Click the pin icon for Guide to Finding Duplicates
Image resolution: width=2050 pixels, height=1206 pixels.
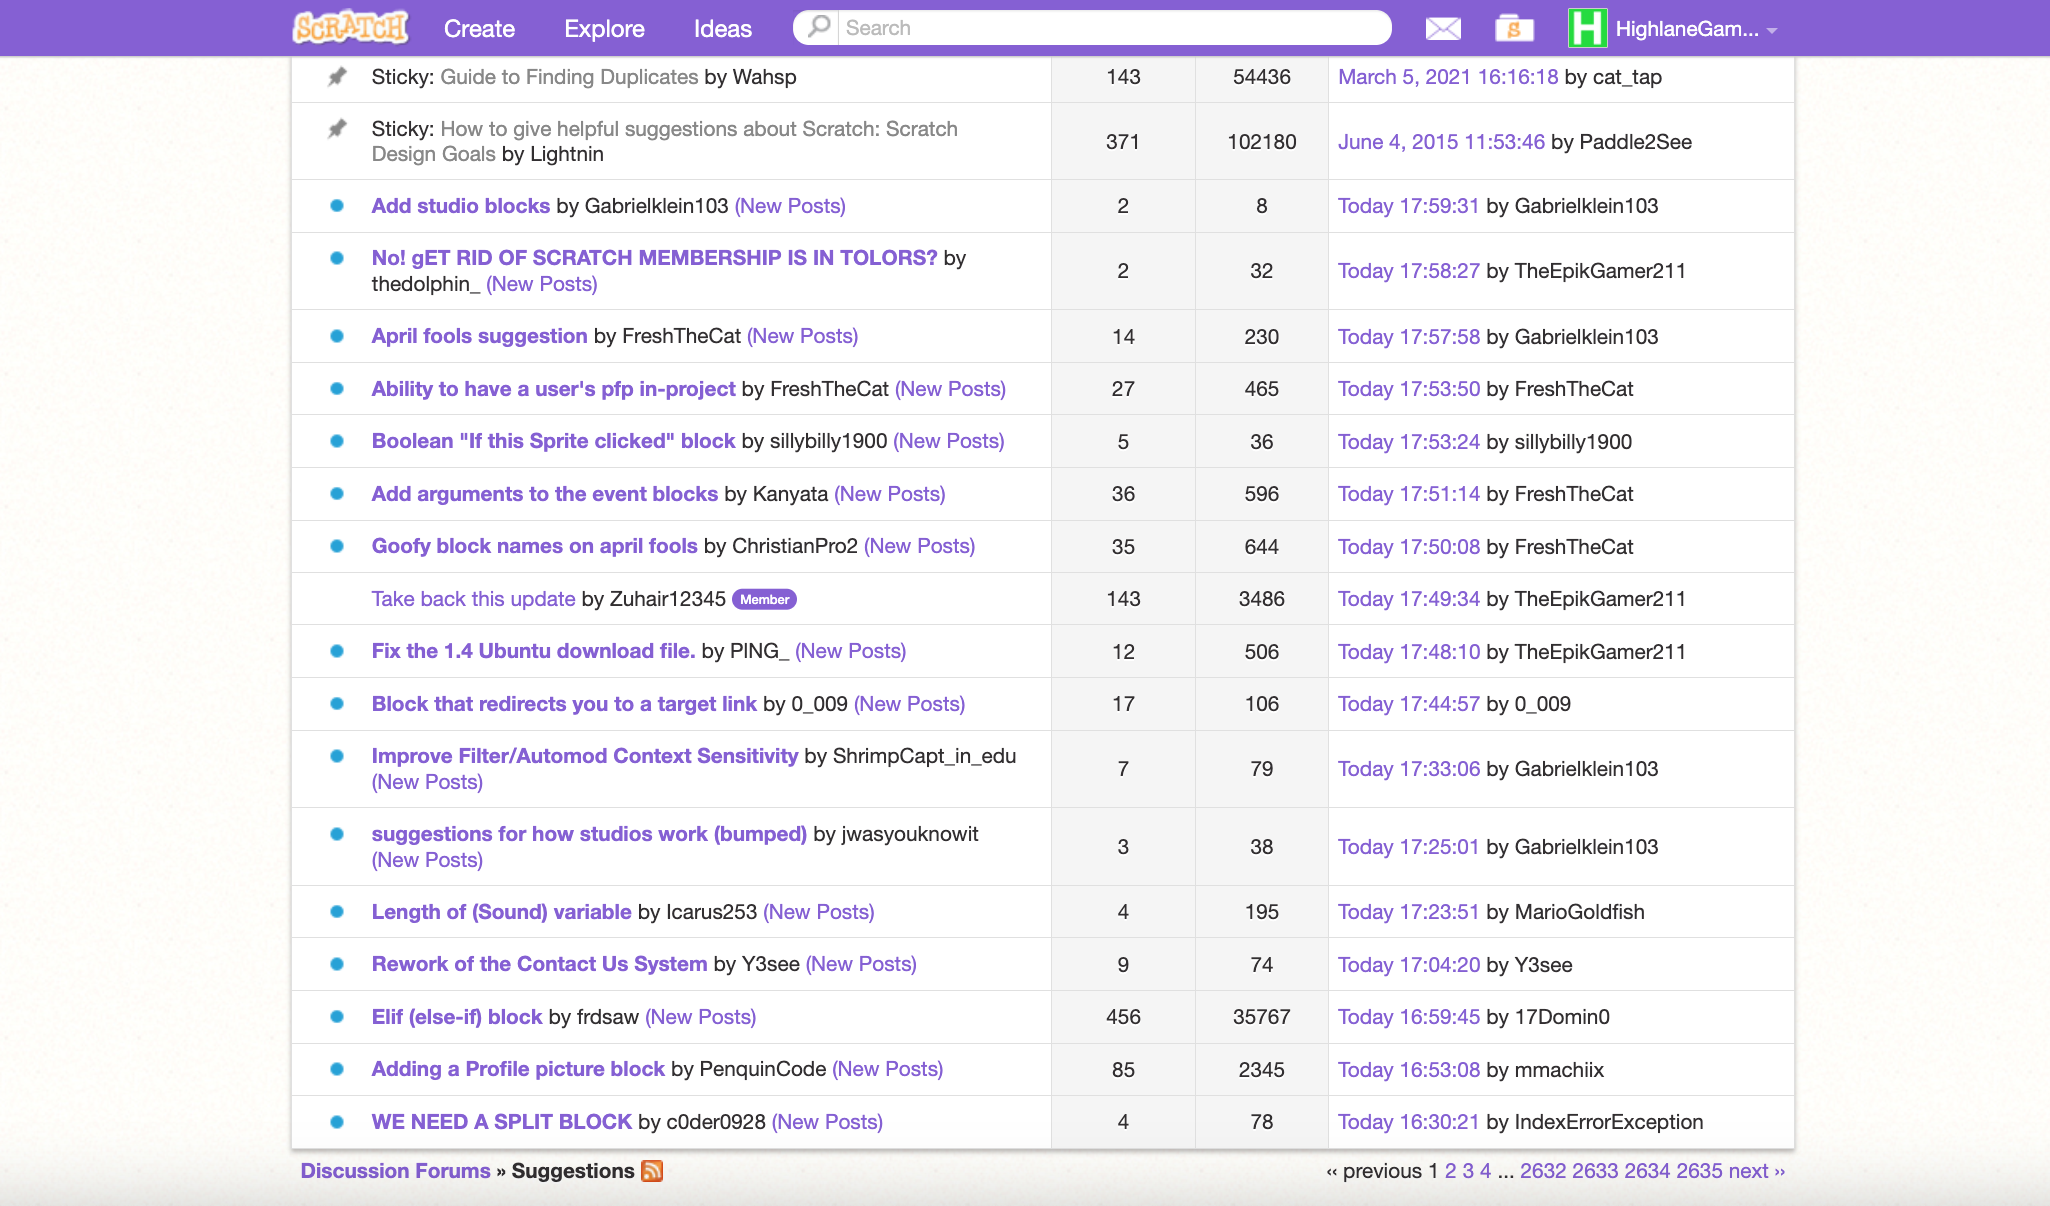tap(337, 77)
